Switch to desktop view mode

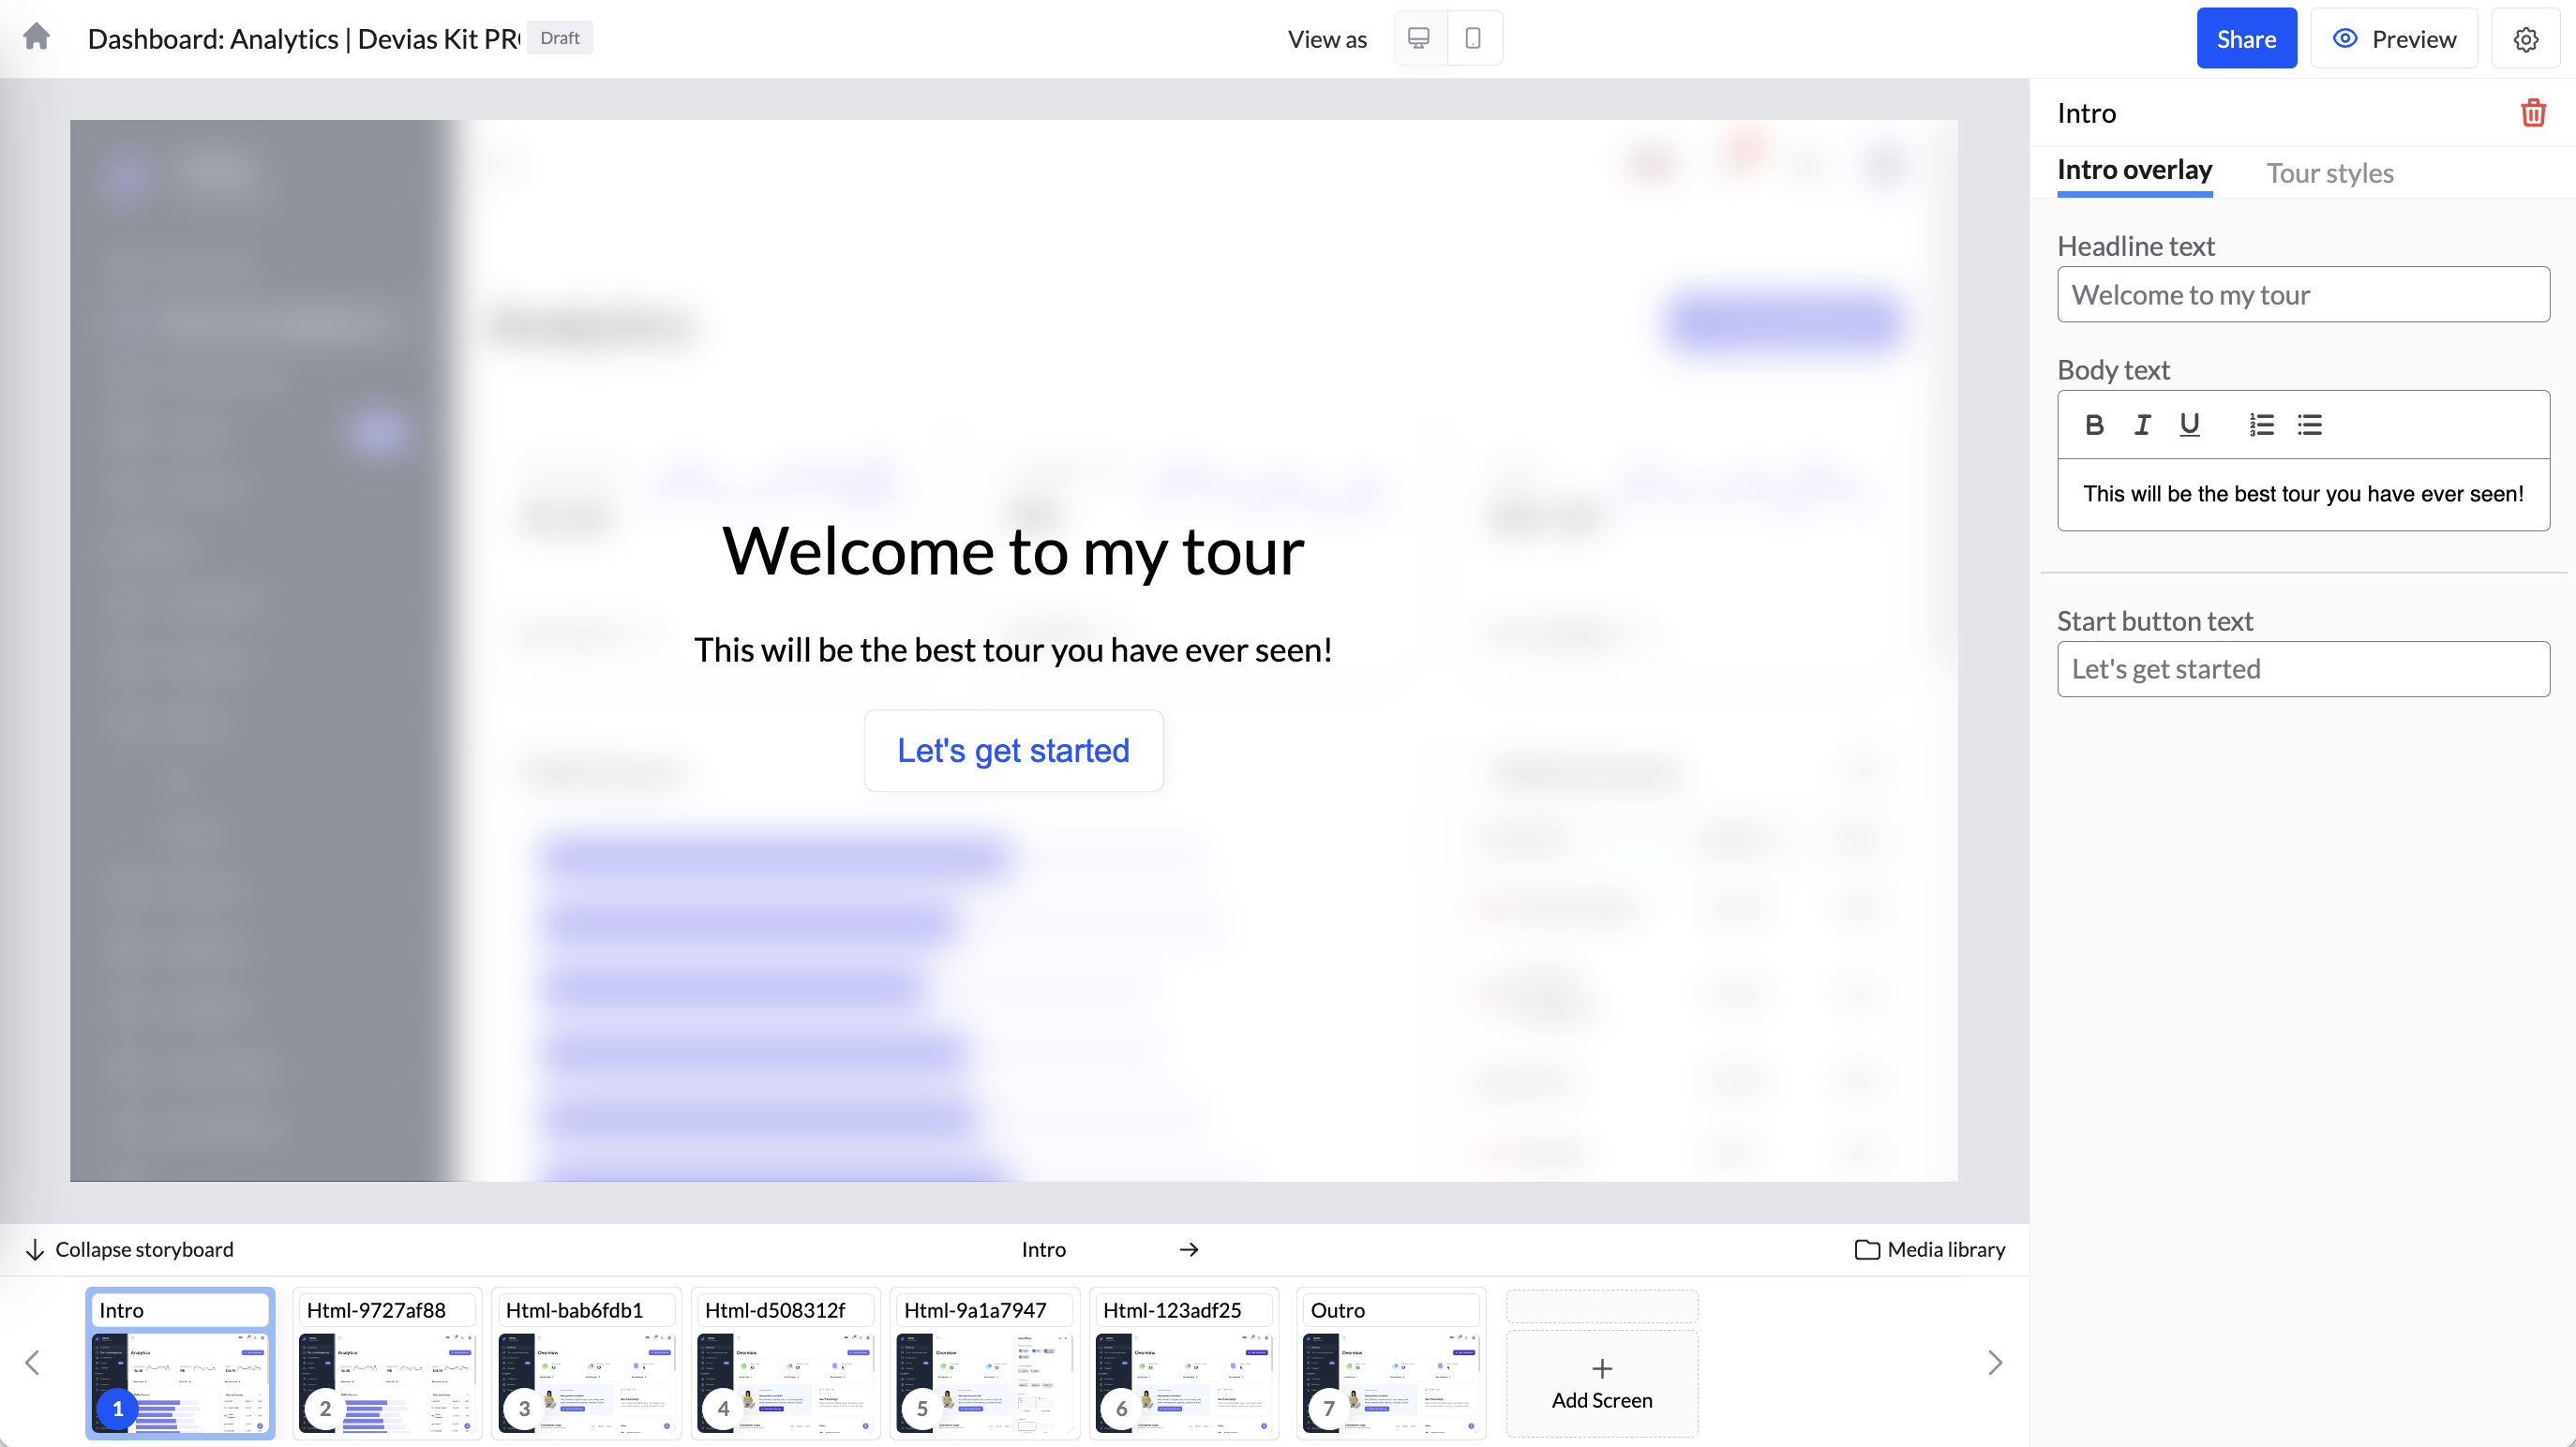tap(1418, 38)
